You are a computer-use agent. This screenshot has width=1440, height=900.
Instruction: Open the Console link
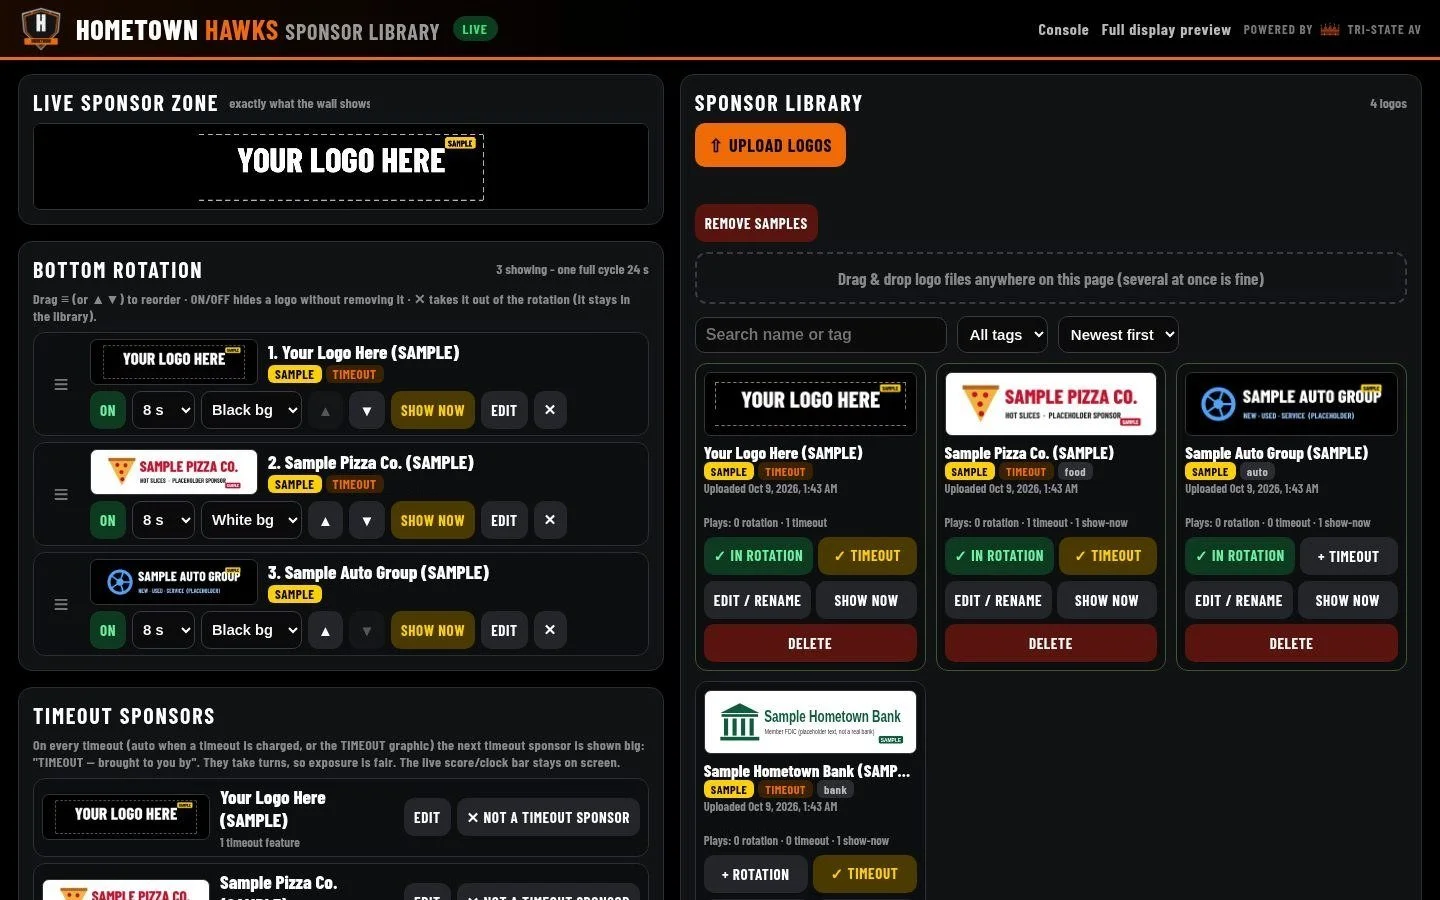point(1063,30)
